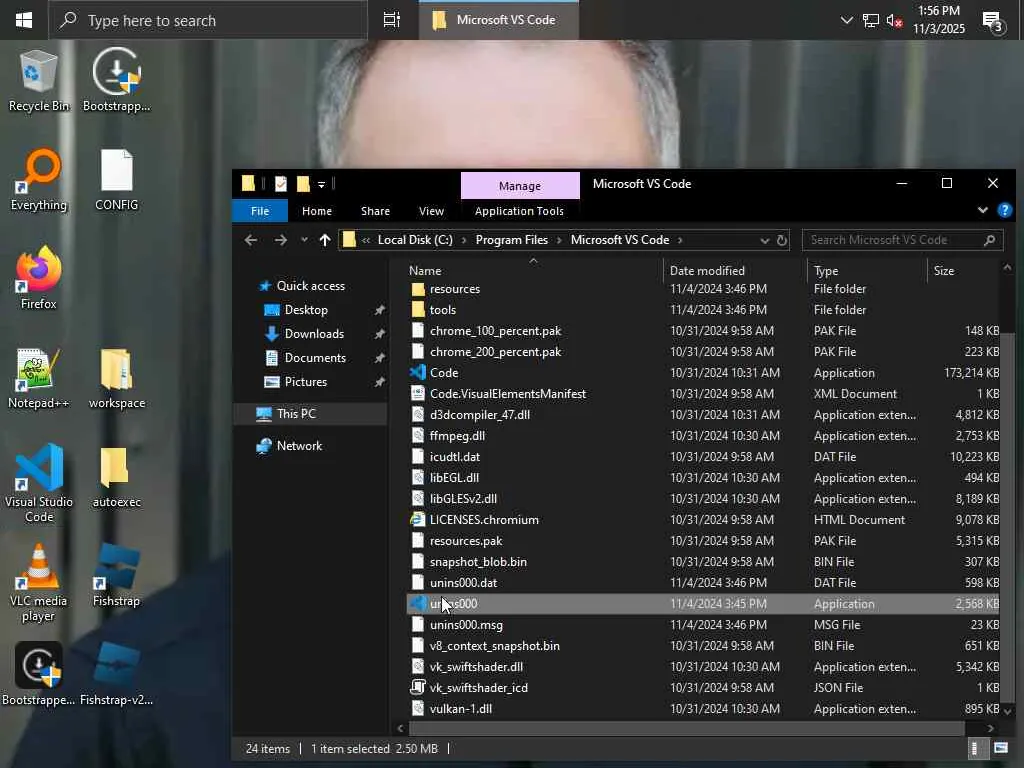Select the CONFIG file on the desktop
Image resolution: width=1024 pixels, height=768 pixels.
tap(116, 180)
